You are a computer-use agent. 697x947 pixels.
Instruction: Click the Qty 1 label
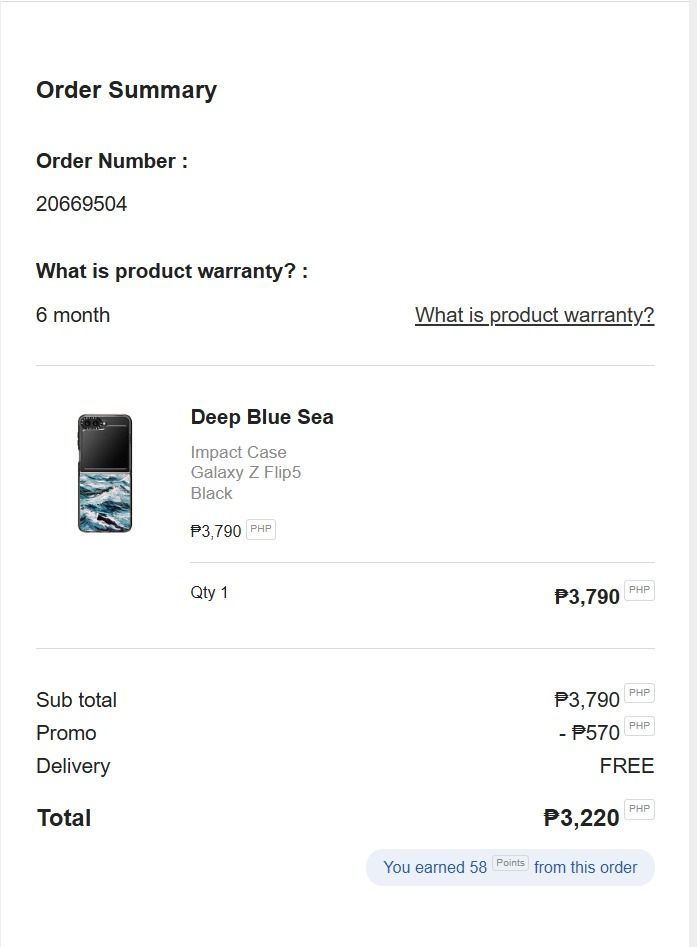click(209, 592)
